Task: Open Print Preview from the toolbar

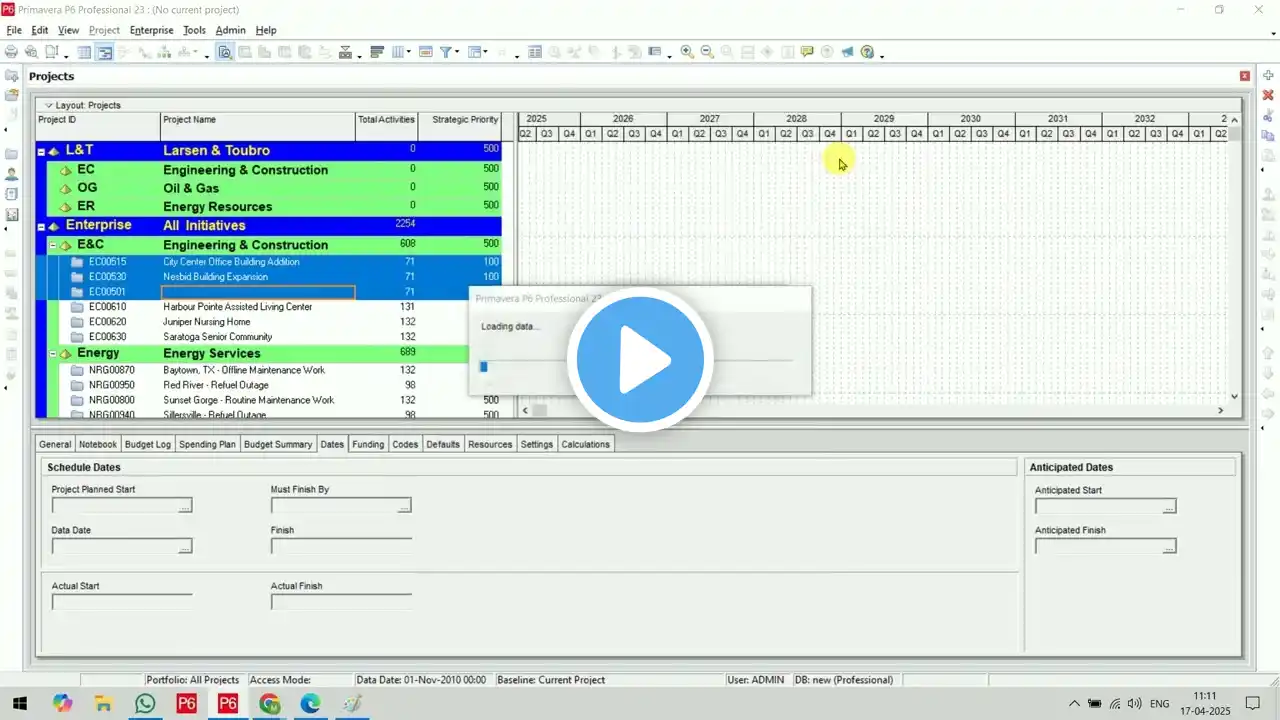Action: [32, 52]
